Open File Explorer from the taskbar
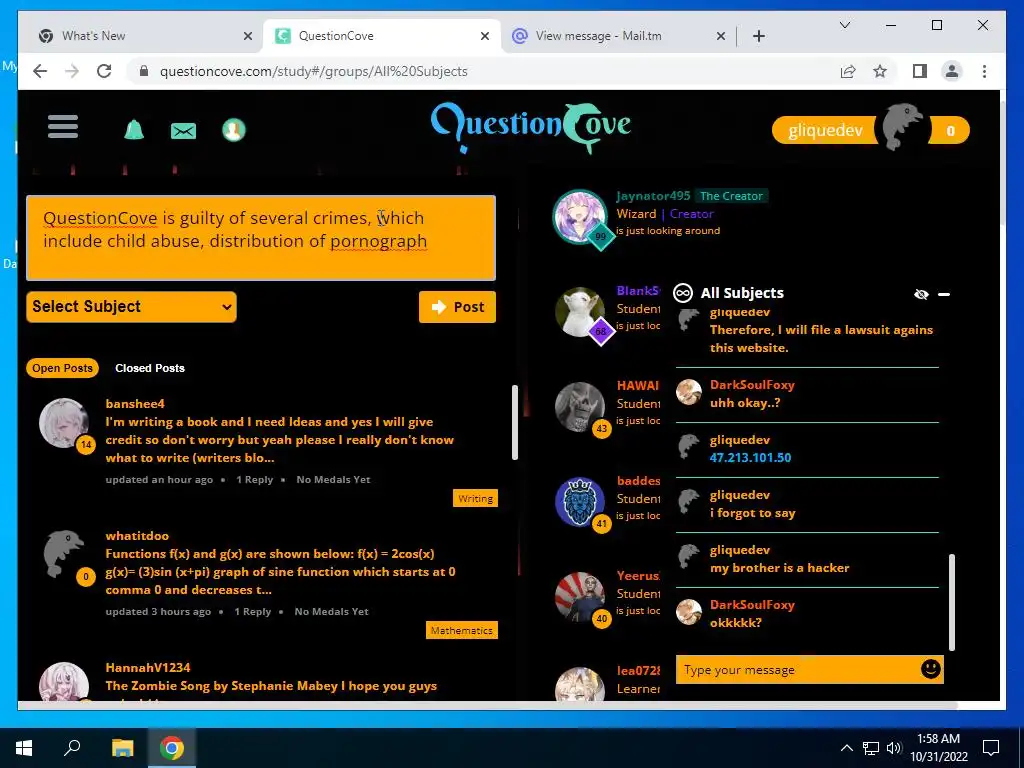The height and width of the screenshot is (768, 1024). [x=122, y=748]
